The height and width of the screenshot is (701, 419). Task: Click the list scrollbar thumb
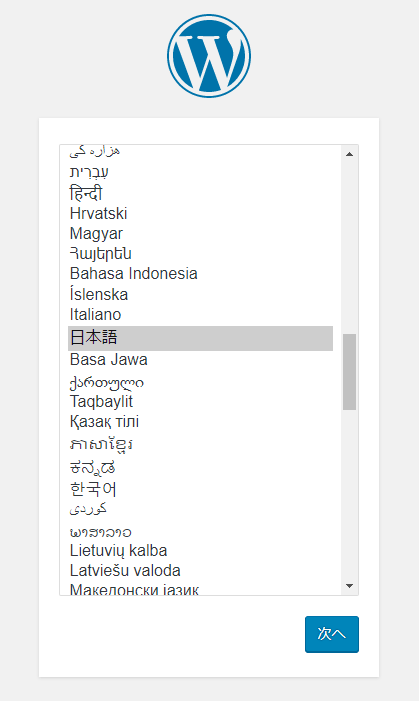click(x=350, y=372)
